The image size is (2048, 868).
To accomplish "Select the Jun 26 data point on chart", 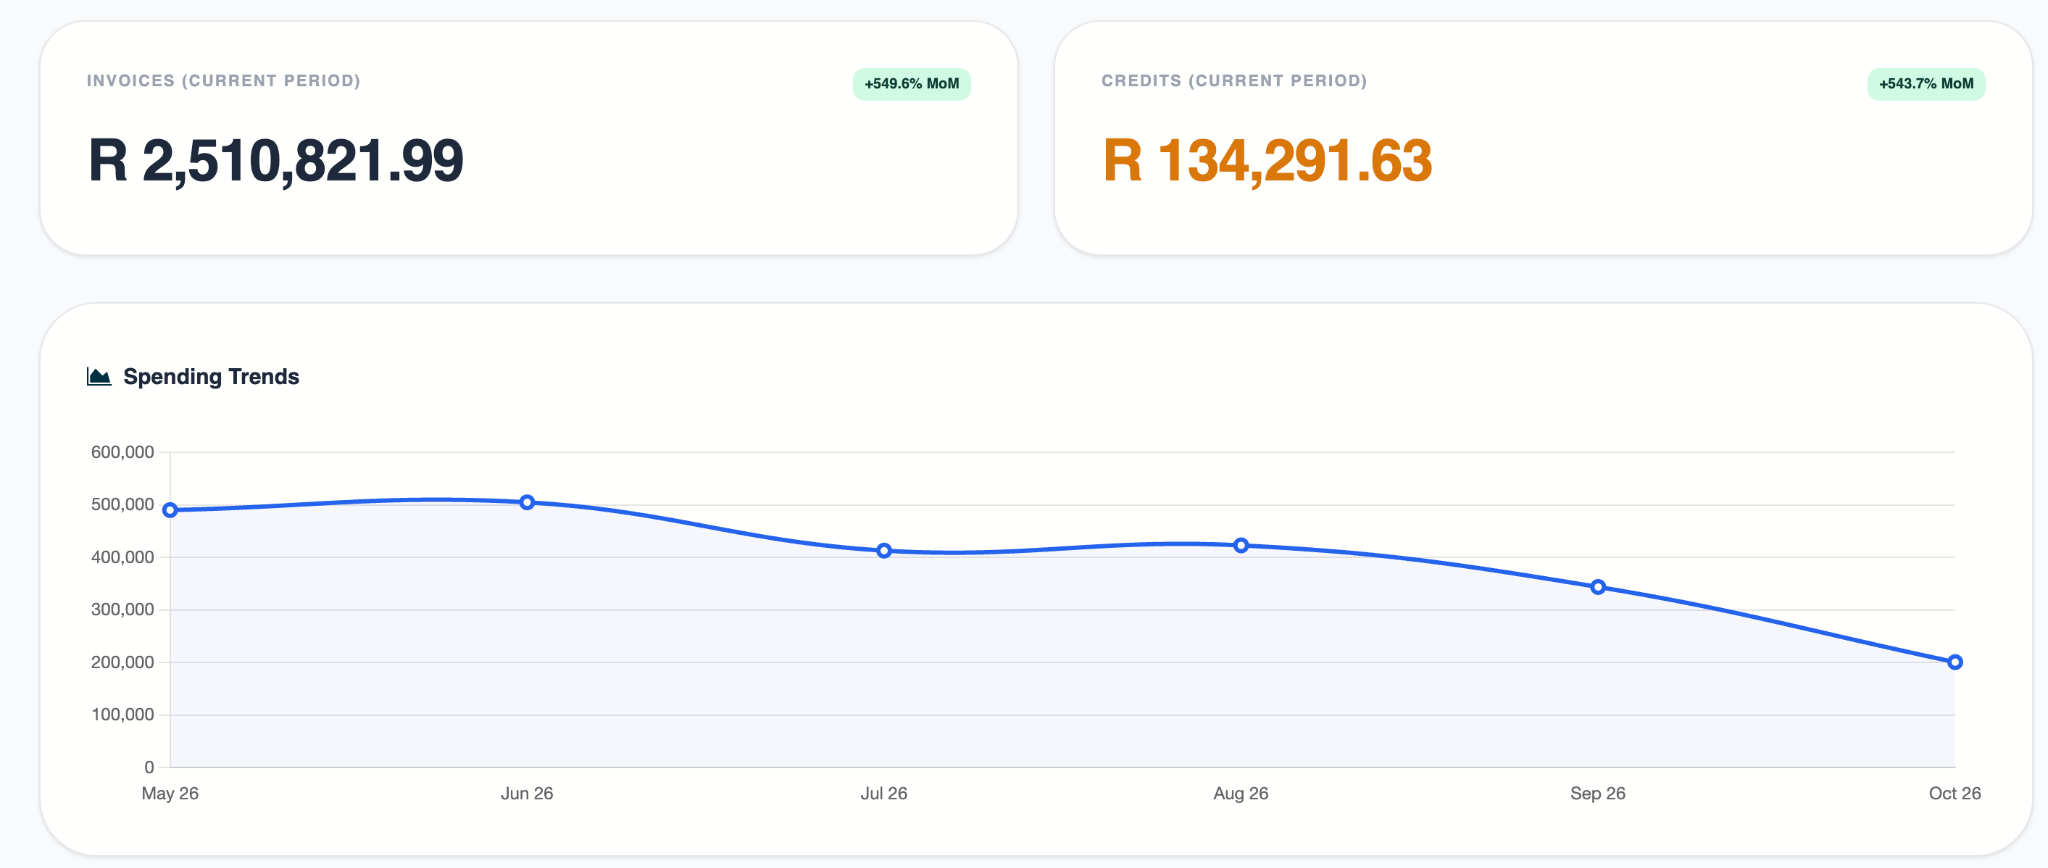I will coord(527,502).
